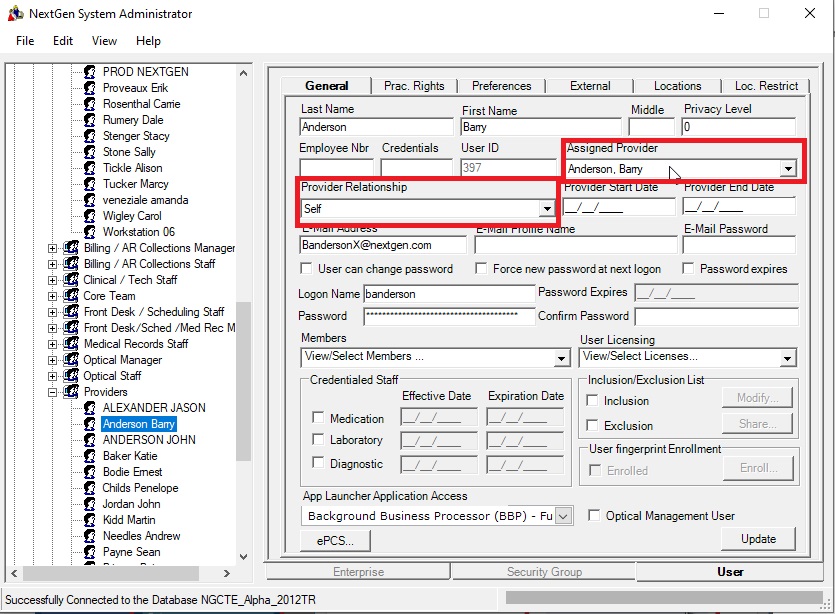Click the user icon beside Tucker Marcy
Screen dimensions: 835x614
(x=90, y=184)
